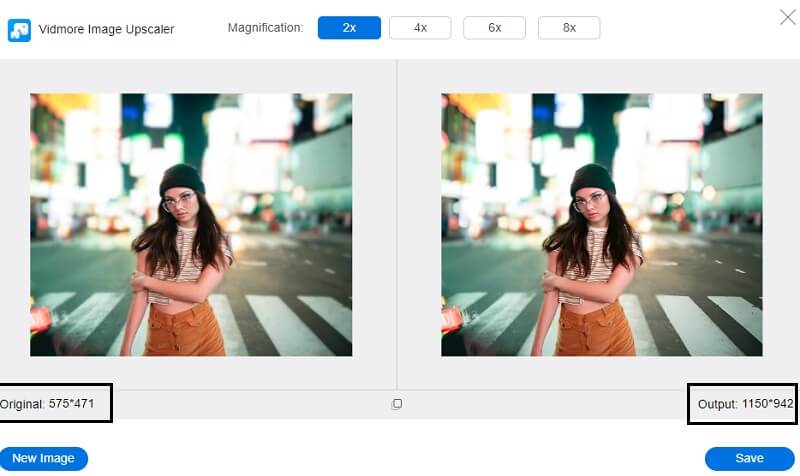Click the overlapping-squares compare icon below the previews
The image size is (800, 476).
[x=397, y=404]
